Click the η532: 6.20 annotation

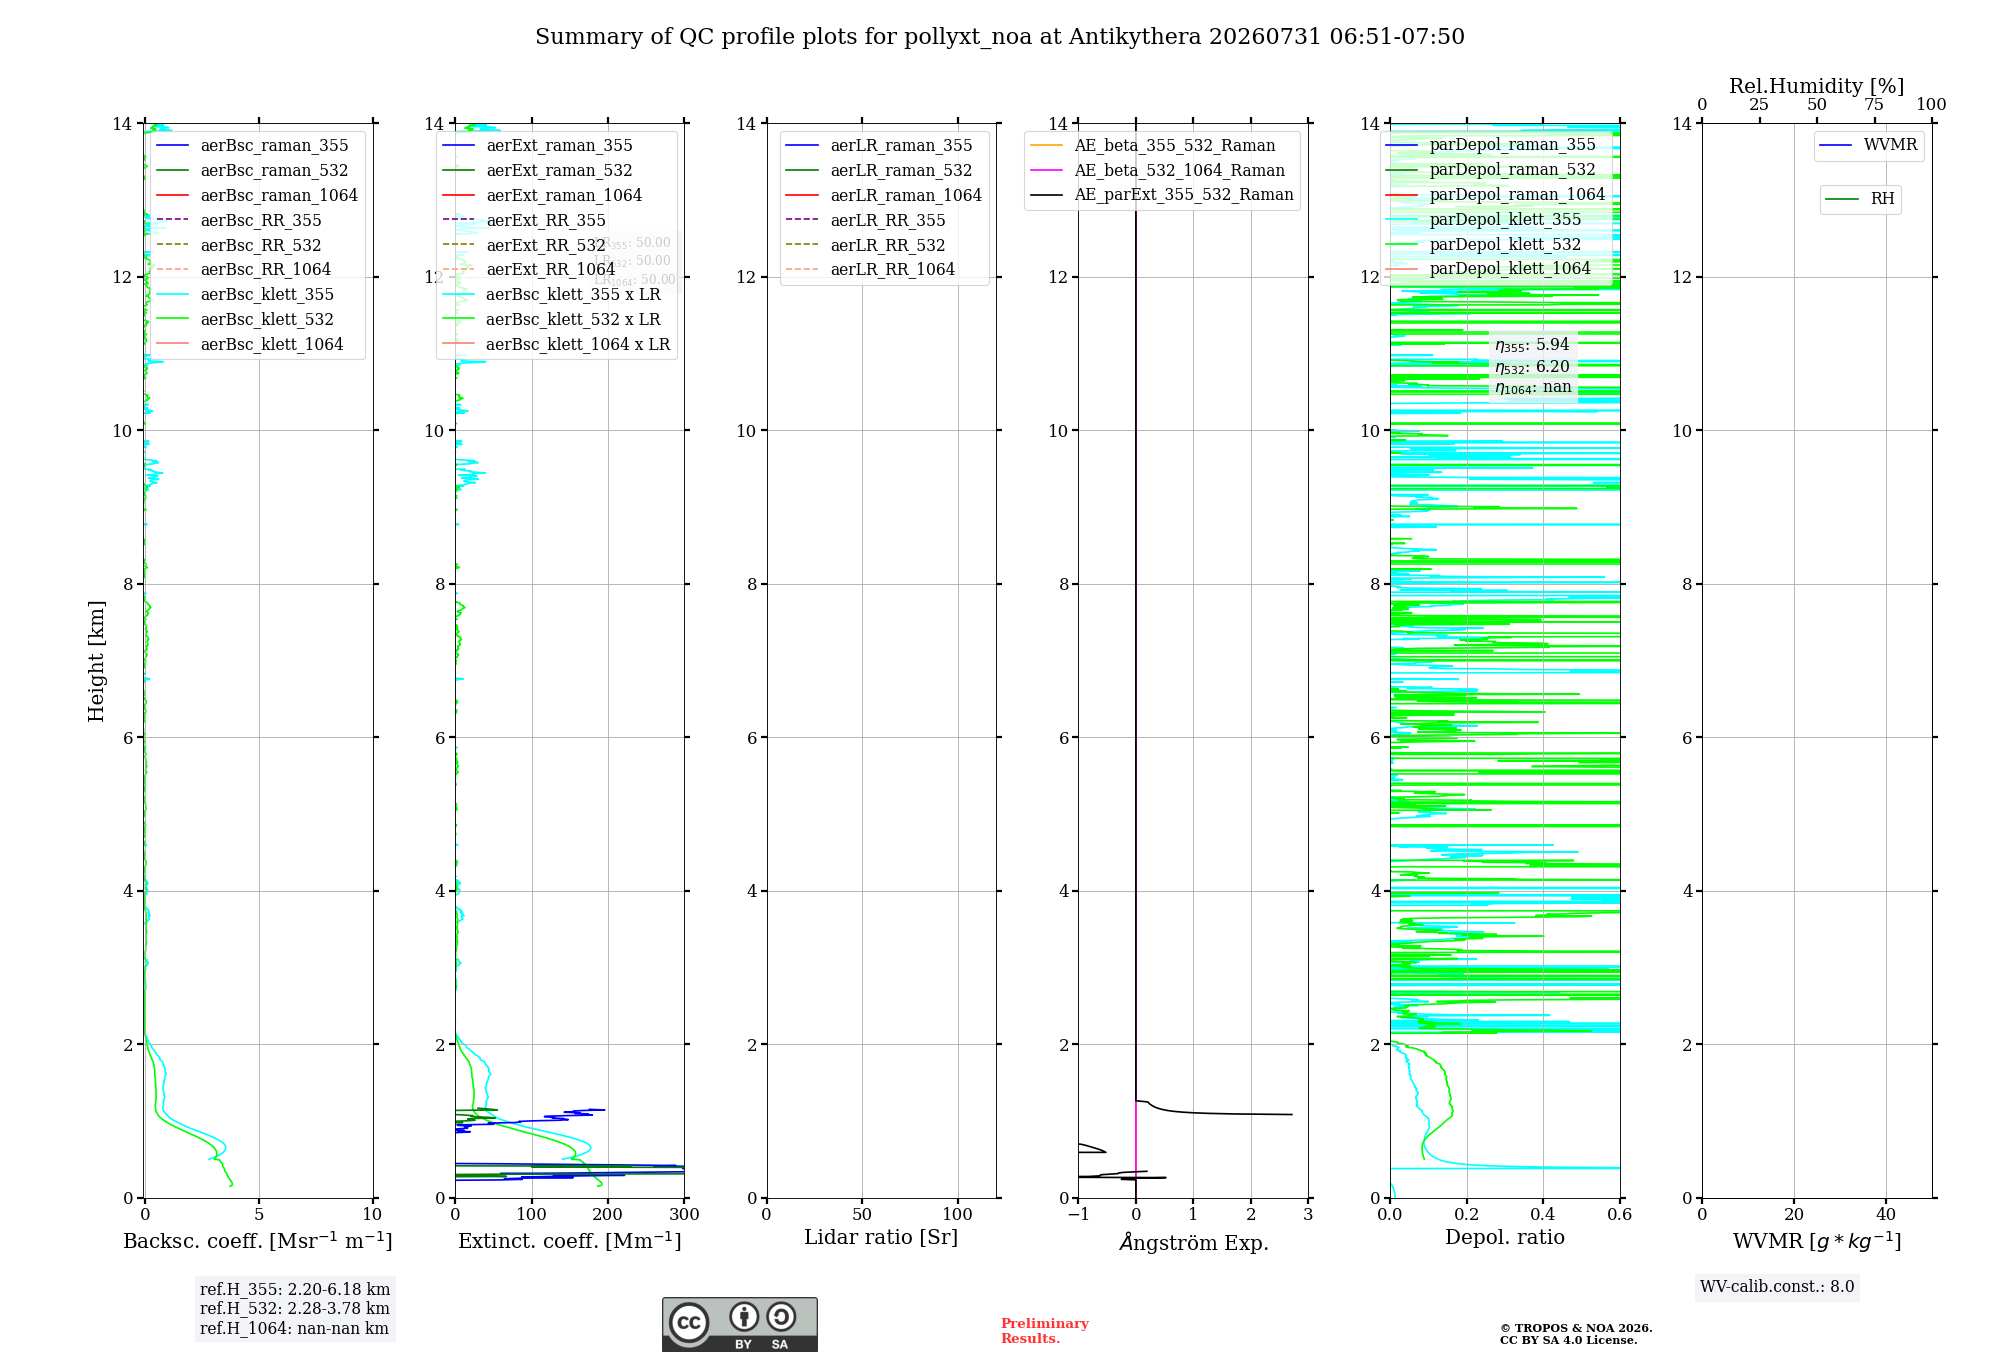click(1532, 367)
